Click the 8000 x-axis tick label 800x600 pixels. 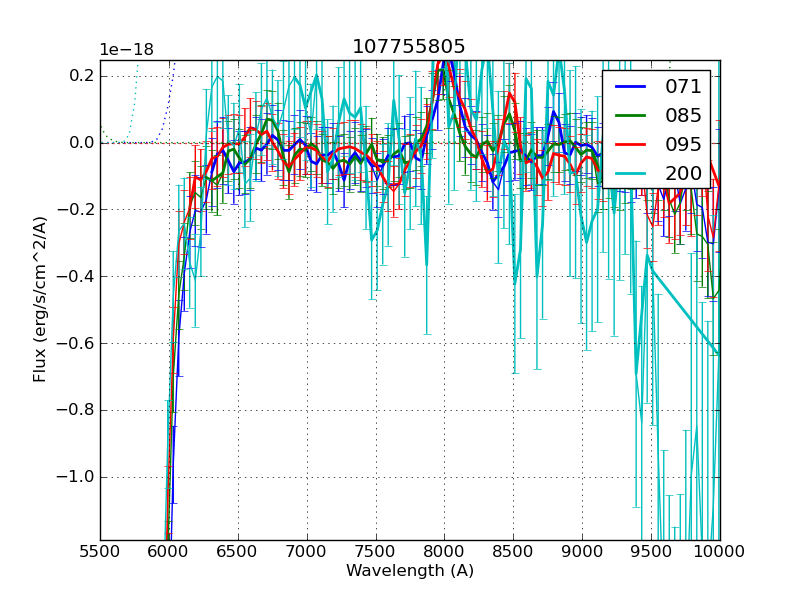(x=444, y=551)
